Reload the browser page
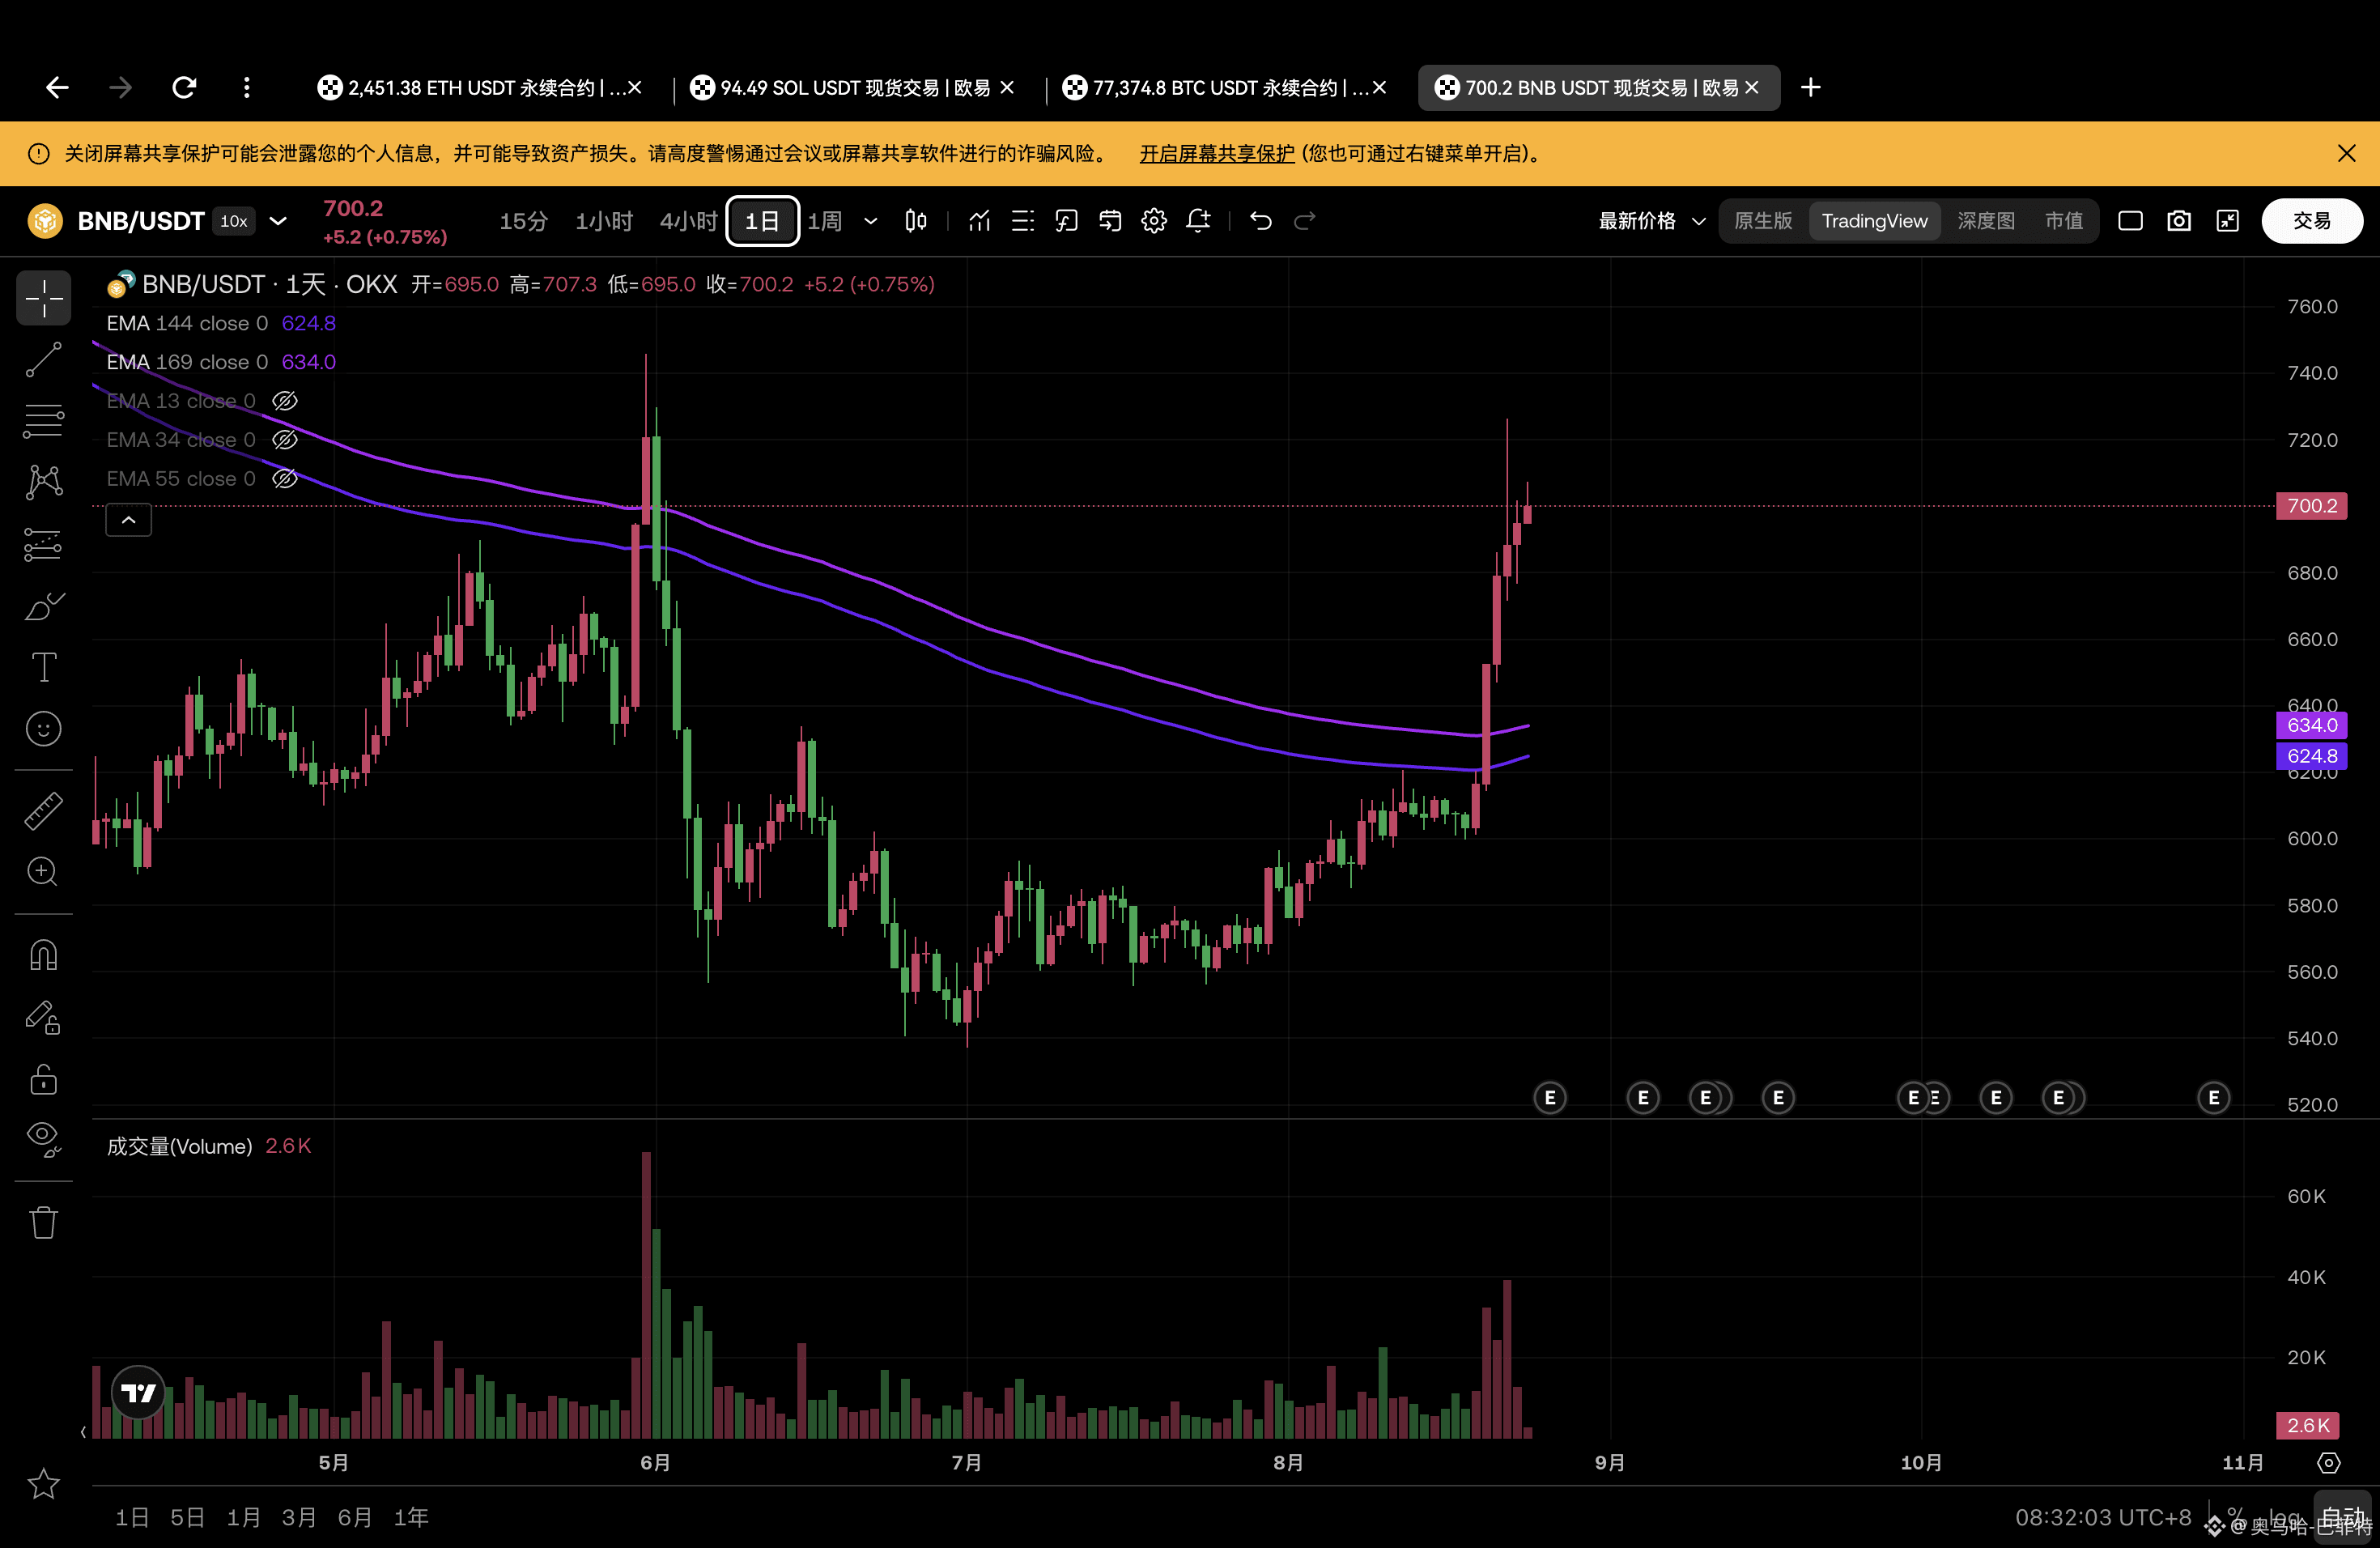Screen dimensions: 2380x1548 click(x=184, y=88)
